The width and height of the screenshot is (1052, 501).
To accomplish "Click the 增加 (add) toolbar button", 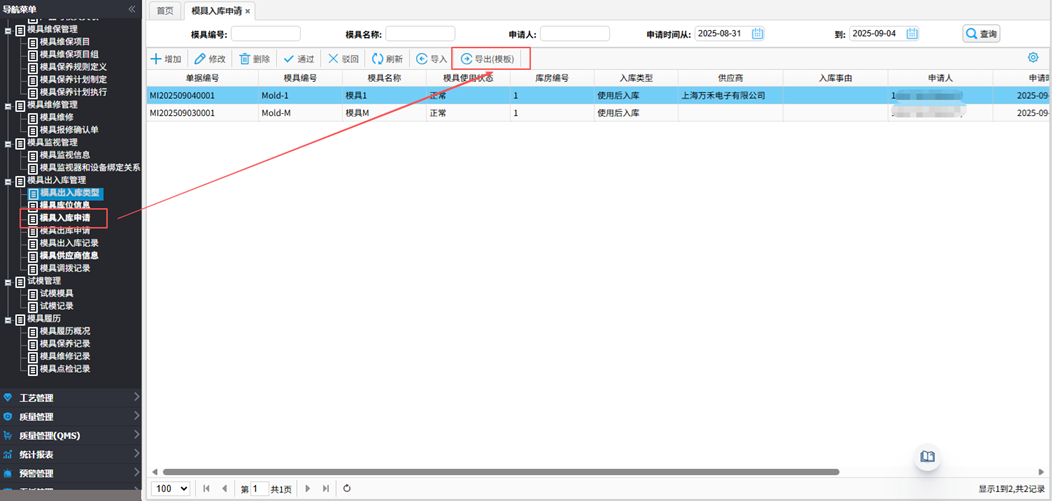I will pyautogui.click(x=166, y=59).
